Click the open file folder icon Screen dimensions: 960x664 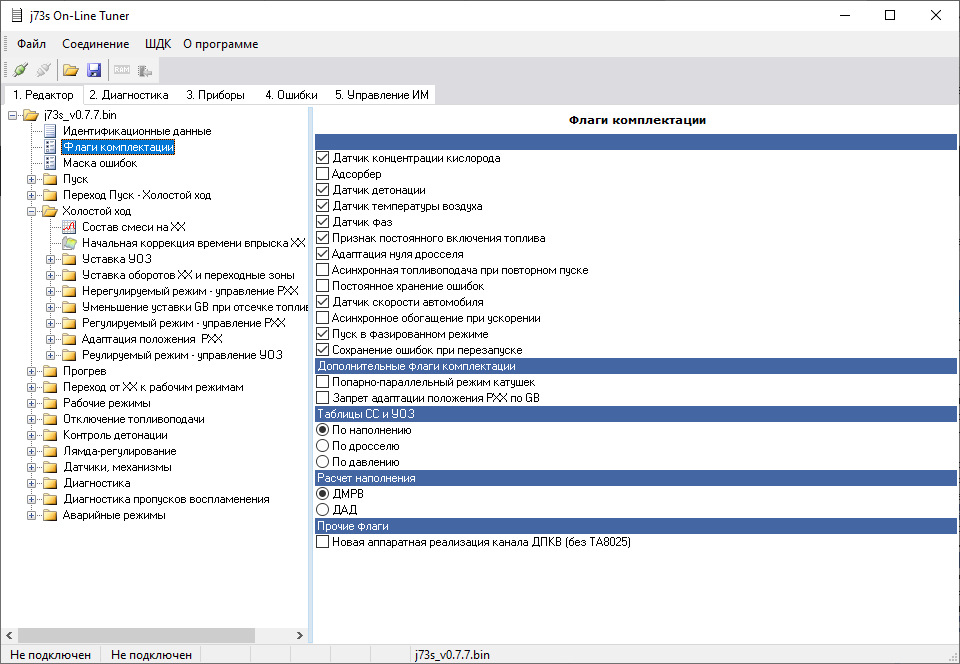[x=70, y=70]
